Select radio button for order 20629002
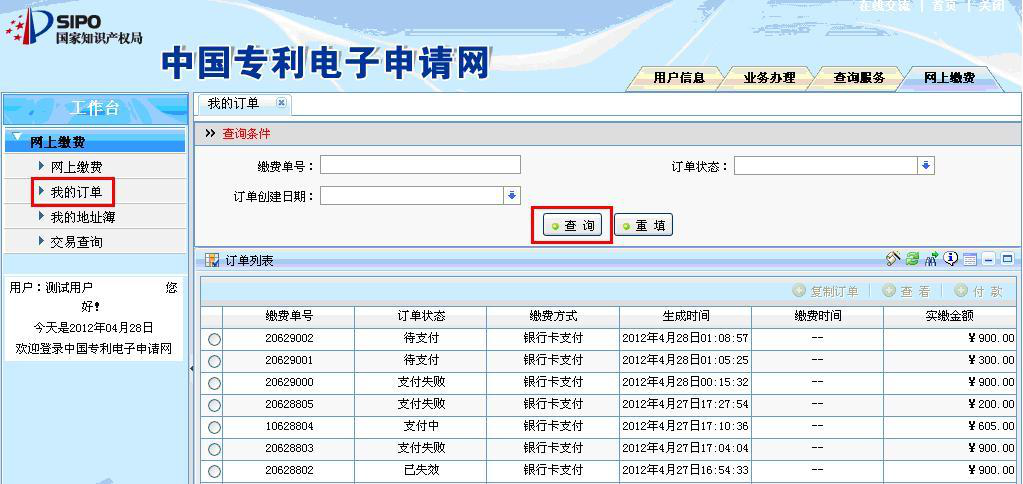Viewport: 1023px width, 484px height. [x=214, y=339]
